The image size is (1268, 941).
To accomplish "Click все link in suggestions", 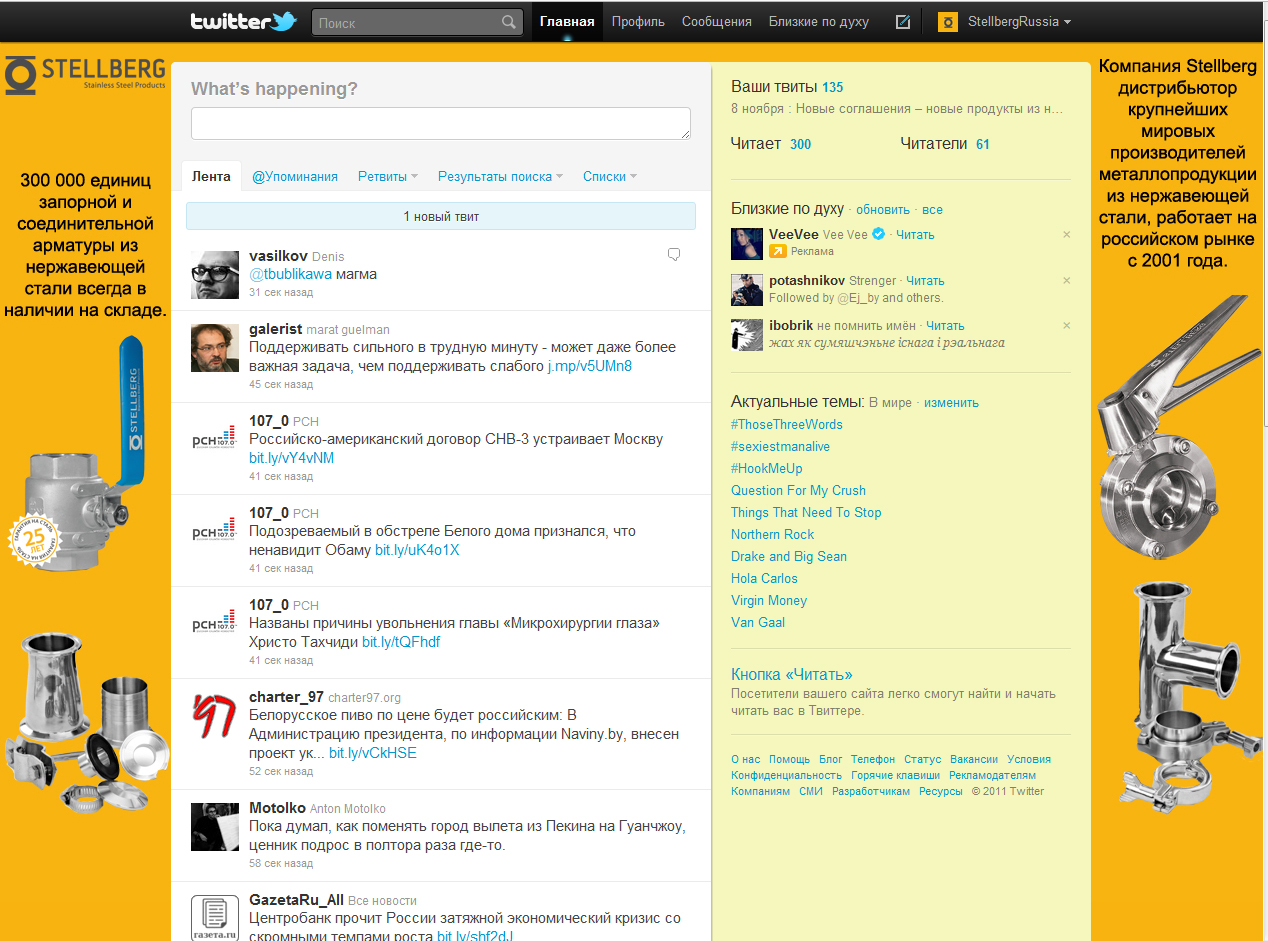I will pyautogui.click(x=932, y=210).
